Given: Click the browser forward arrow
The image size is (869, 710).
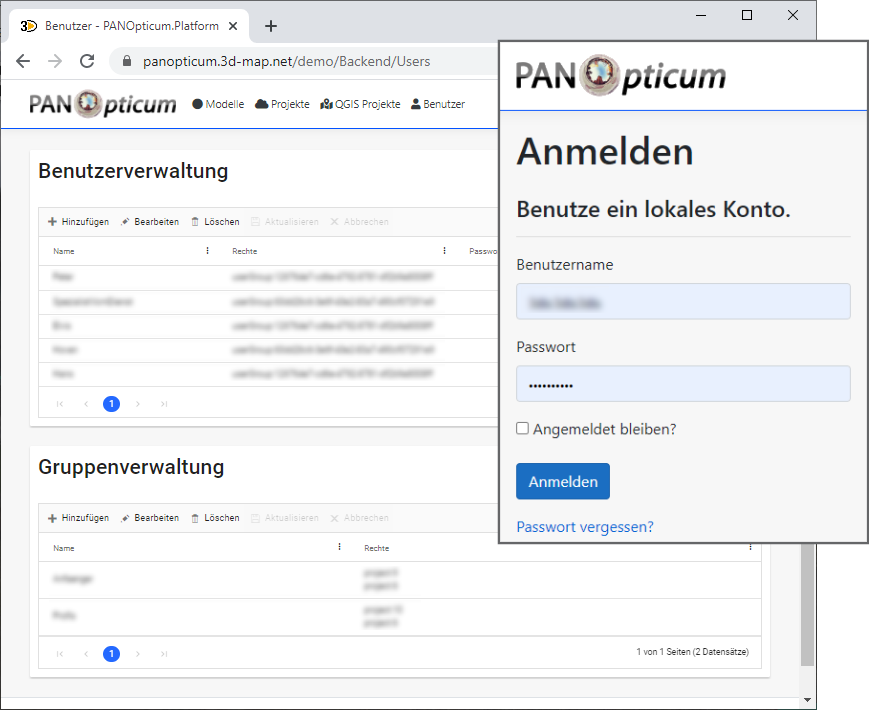Looking at the screenshot, I should [55, 61].
